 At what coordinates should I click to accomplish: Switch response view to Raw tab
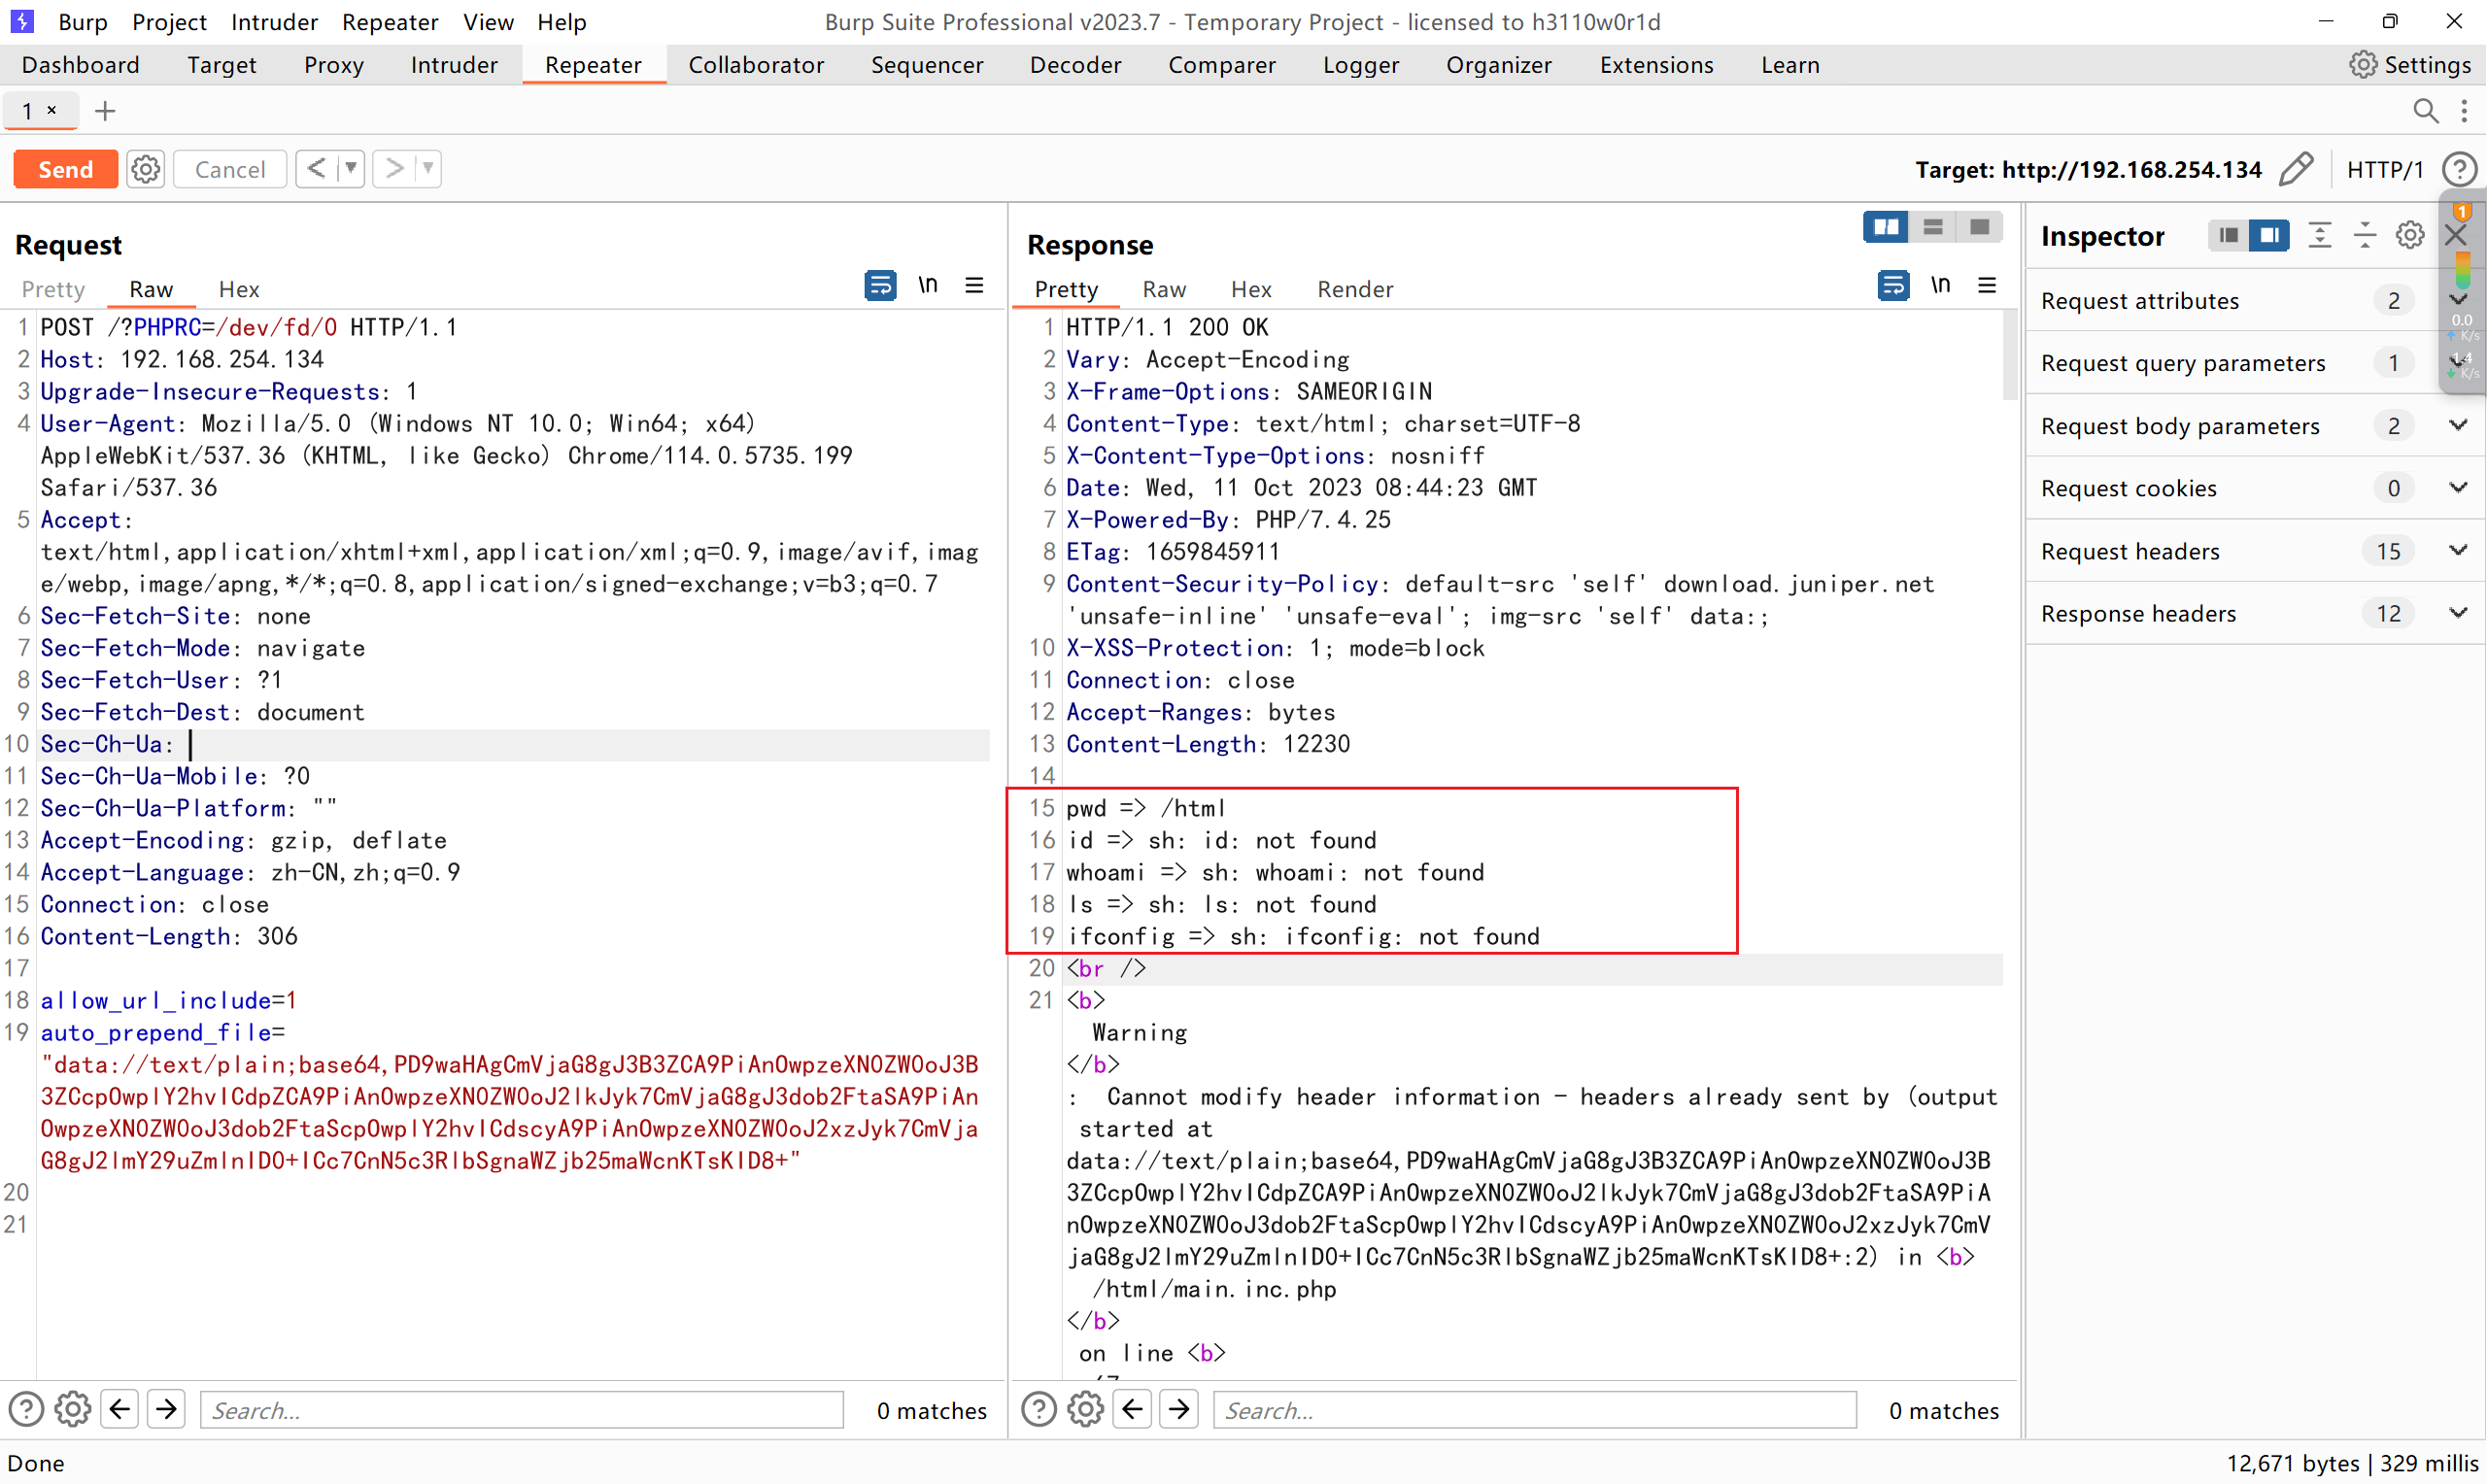pos(1164,289)
